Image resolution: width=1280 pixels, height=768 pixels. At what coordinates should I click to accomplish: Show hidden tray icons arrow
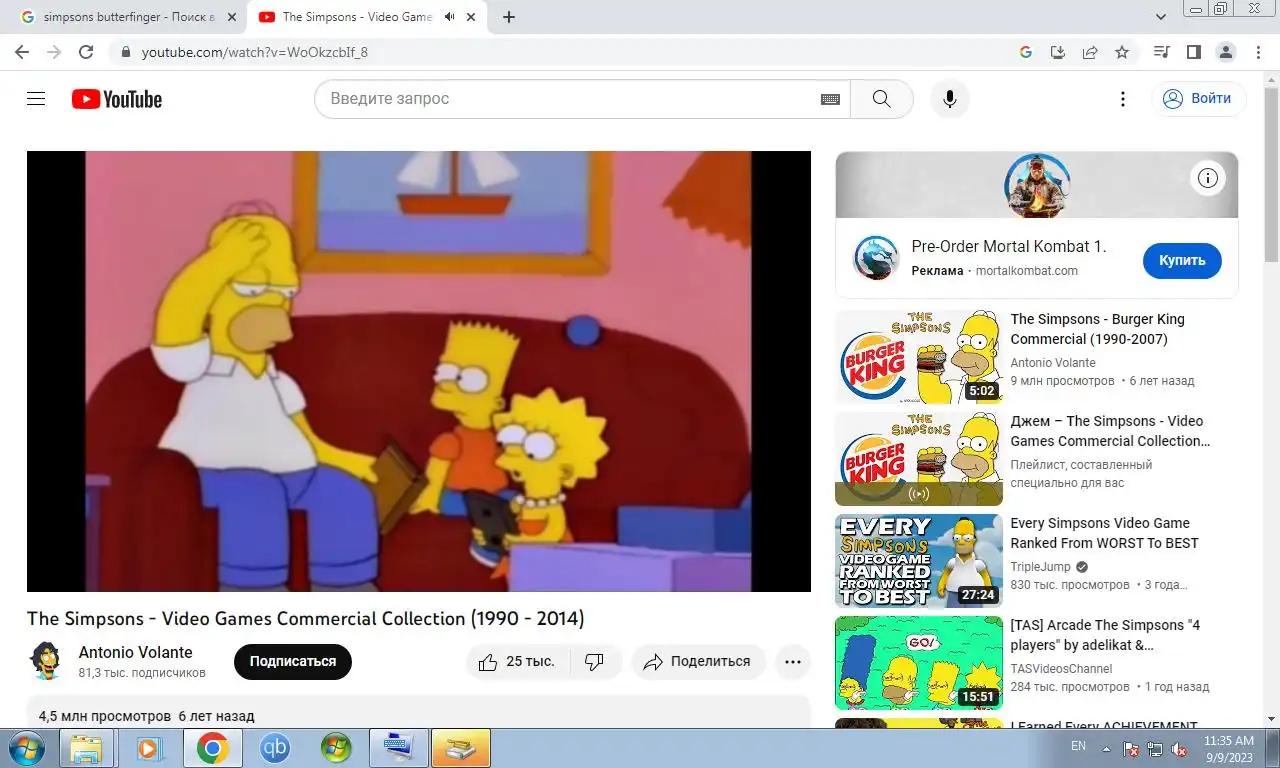coord(1106,748)
